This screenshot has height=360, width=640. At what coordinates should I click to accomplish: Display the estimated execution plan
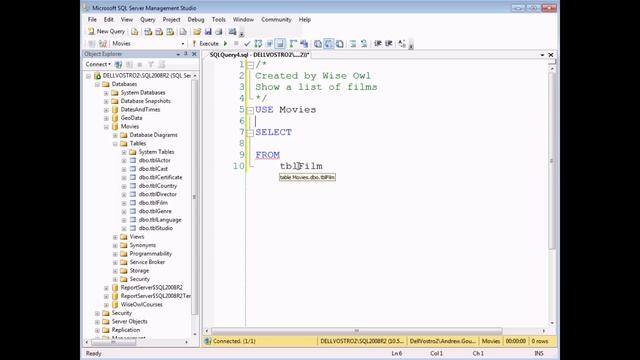pos(258,43)
